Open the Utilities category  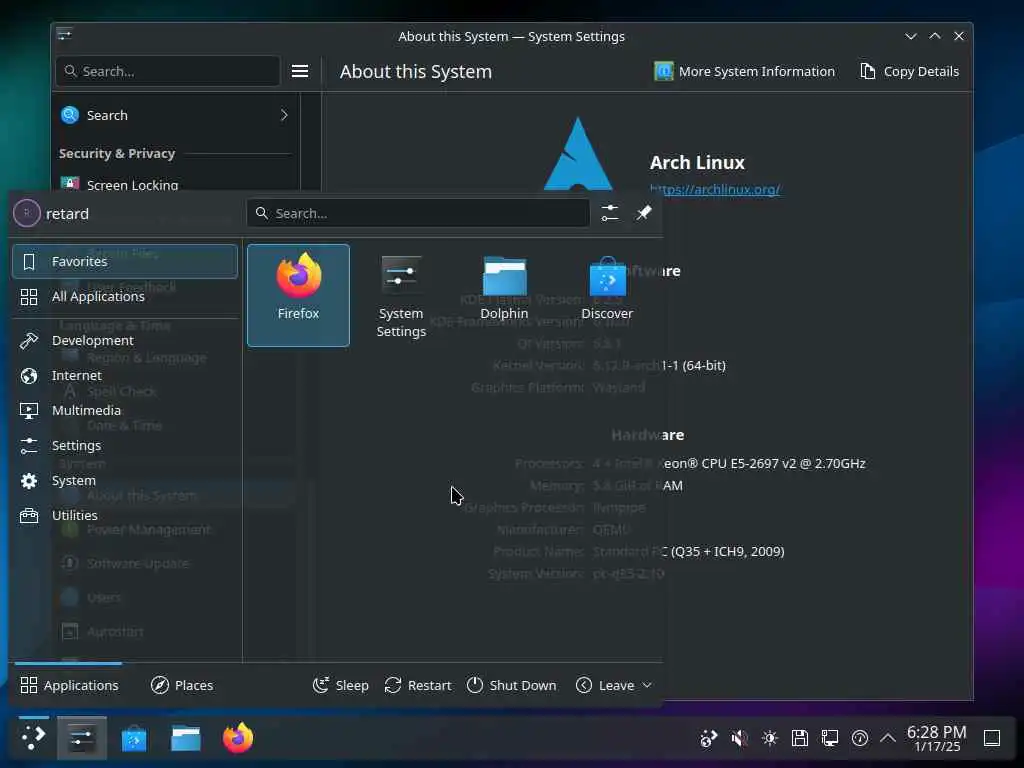pyautogui.click(x=125, y=515)
